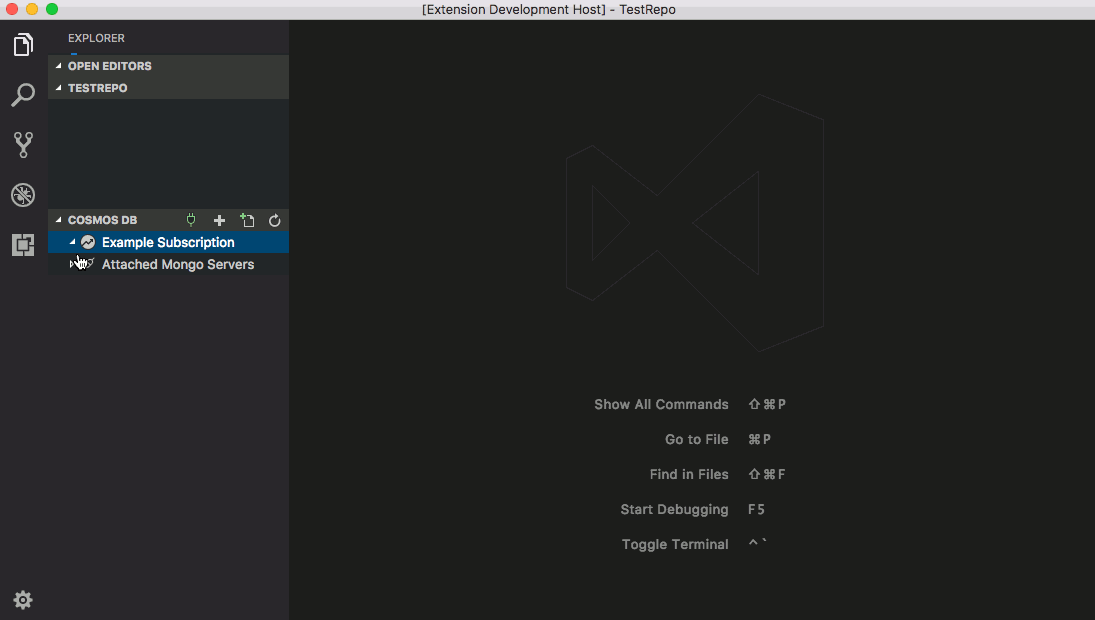Screen dimensions: 1095x620
Task: Click the EXPLORER title text
Action: tap(96, 38)
